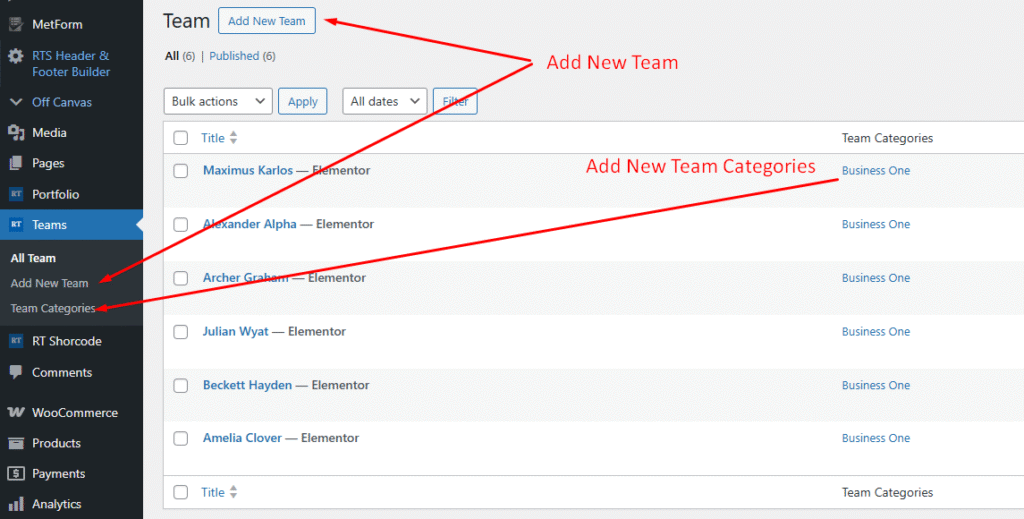Select the Julian Wyat row checkbox
Viewport: 1024px width, 519px height.
[181, 332]
